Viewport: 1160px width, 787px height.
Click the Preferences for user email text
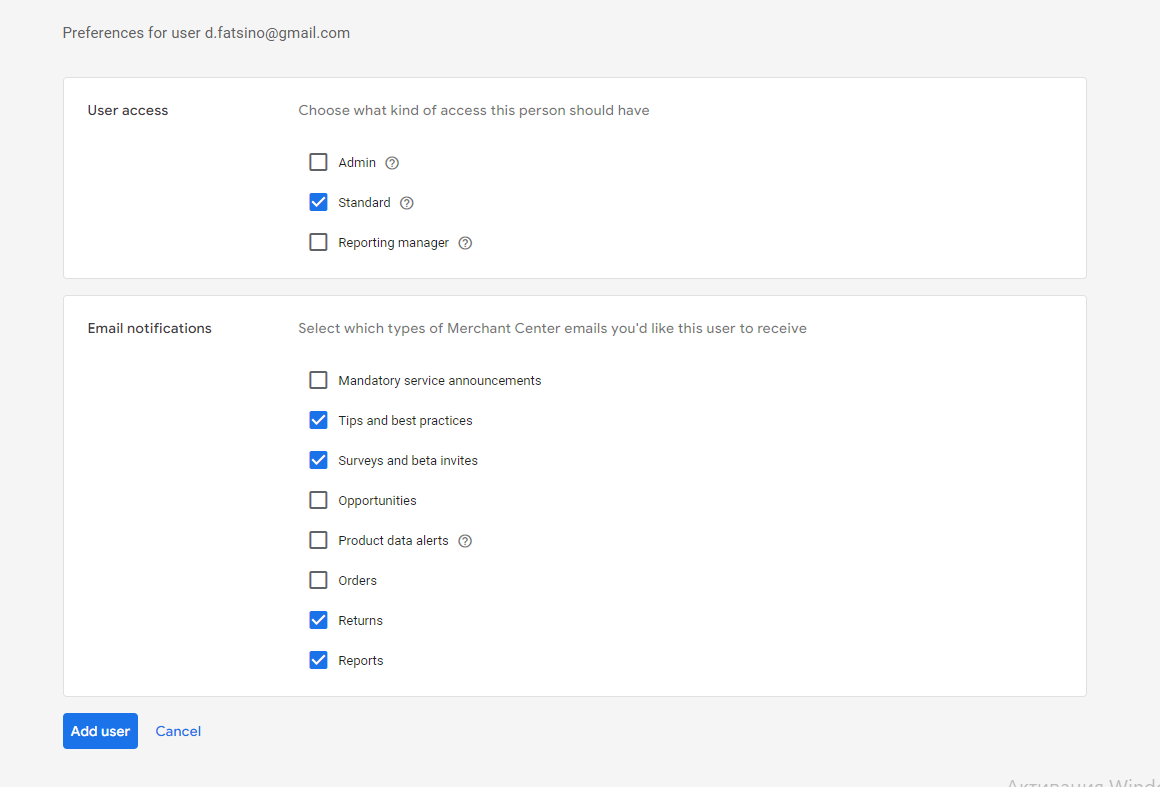[x=206, y=33]
